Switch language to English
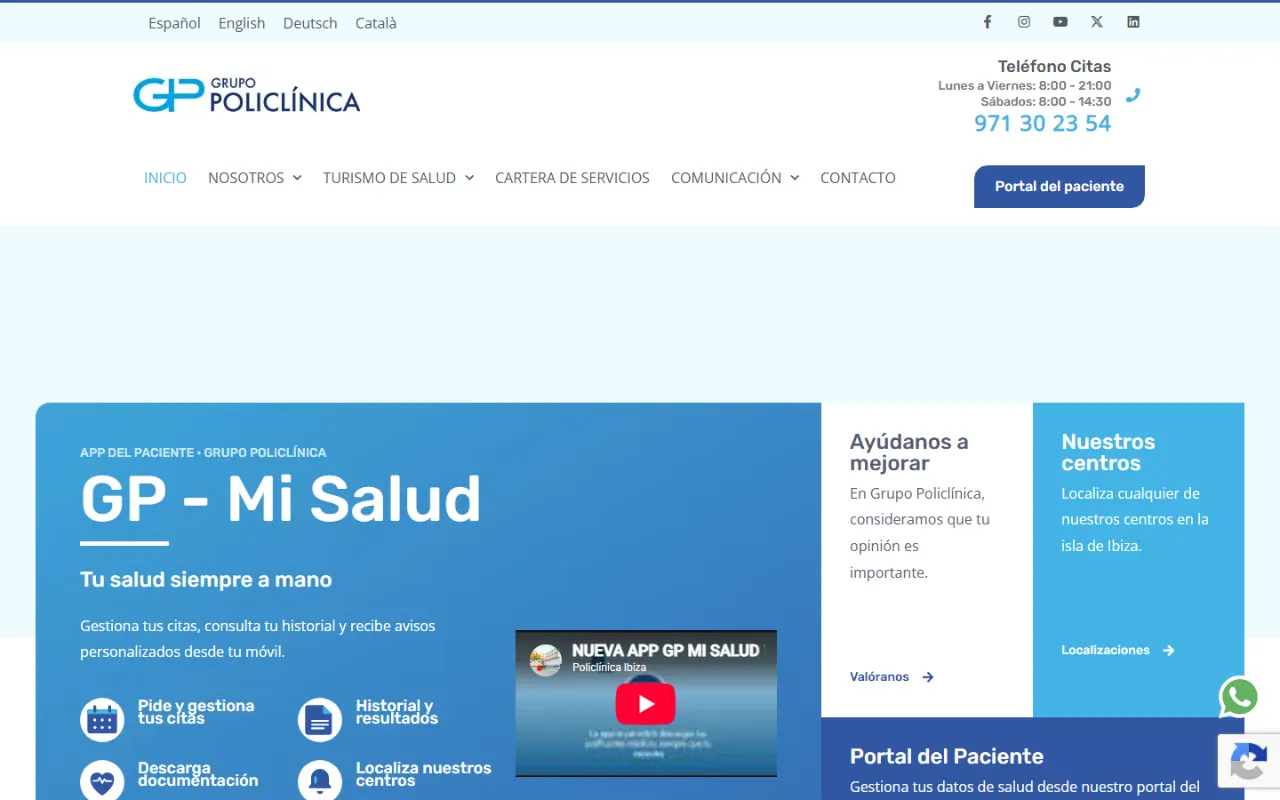1280x800 pixels. pyautogui.click(x=242, y=23)
